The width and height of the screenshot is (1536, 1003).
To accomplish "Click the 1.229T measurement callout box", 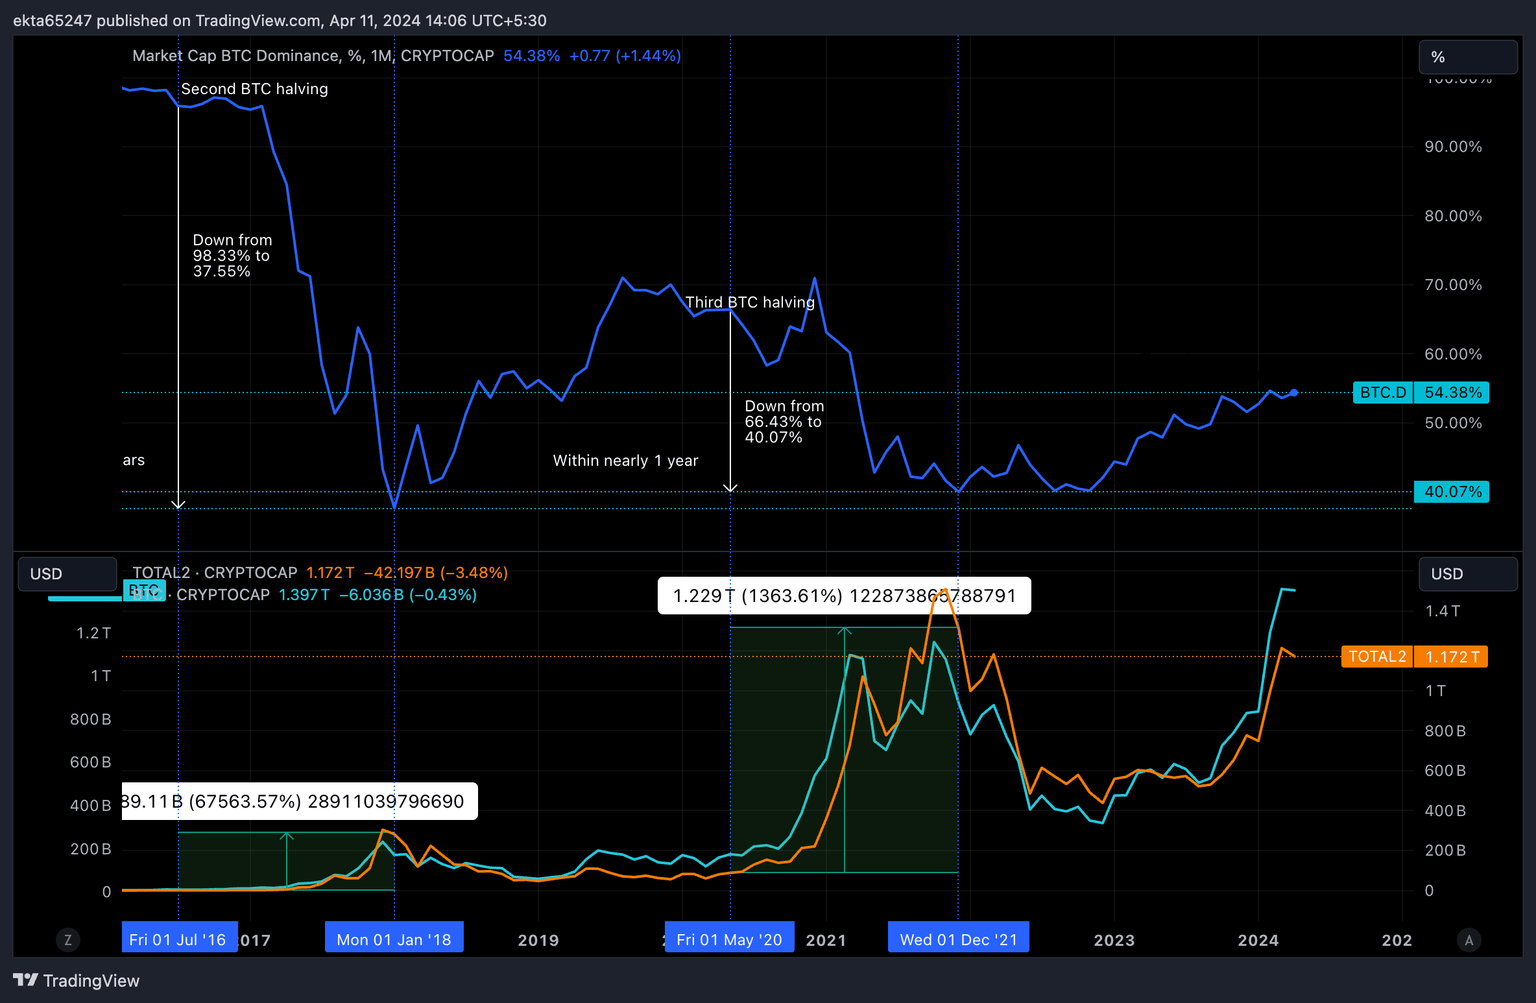I will (843, 595).
